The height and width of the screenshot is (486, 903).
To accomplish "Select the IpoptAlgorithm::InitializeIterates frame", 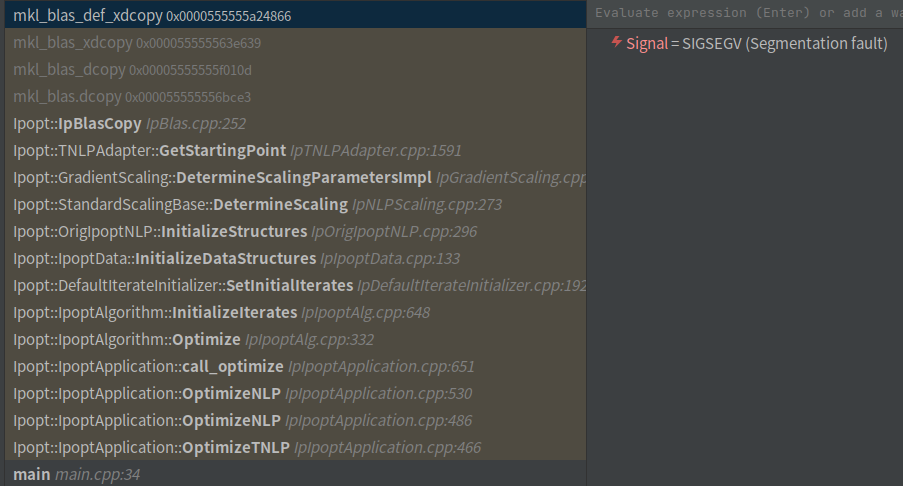I will (x=221, y=313).
